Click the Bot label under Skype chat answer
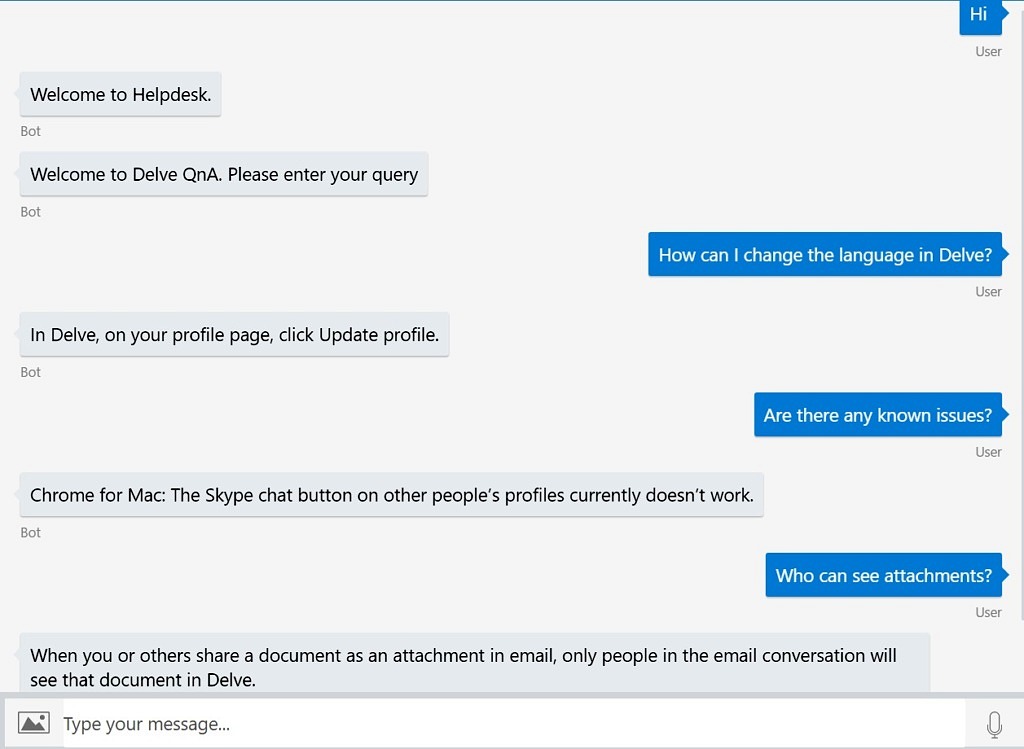 (30, 532)
